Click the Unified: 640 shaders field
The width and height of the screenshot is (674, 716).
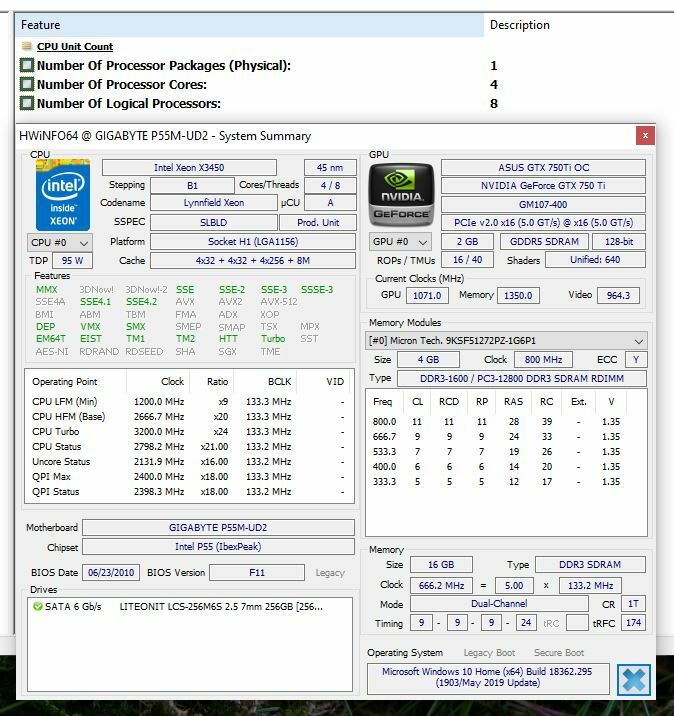click(x=595, y=260)
